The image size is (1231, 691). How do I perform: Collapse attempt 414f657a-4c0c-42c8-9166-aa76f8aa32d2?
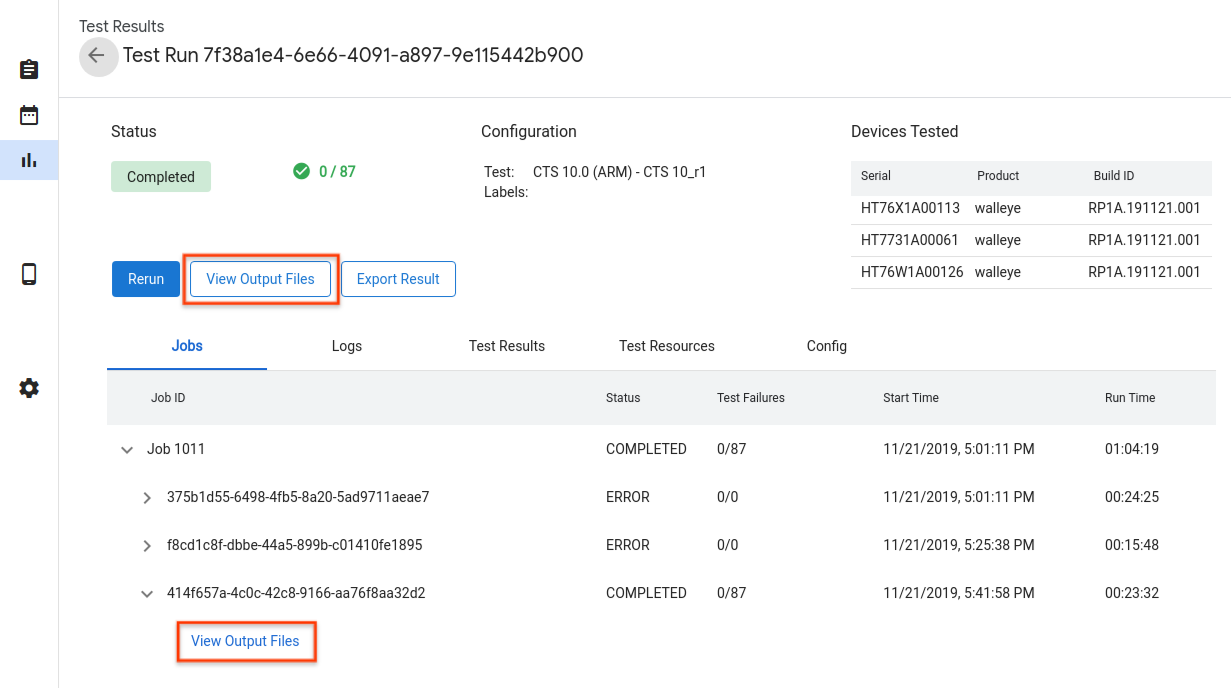point(147,593)
